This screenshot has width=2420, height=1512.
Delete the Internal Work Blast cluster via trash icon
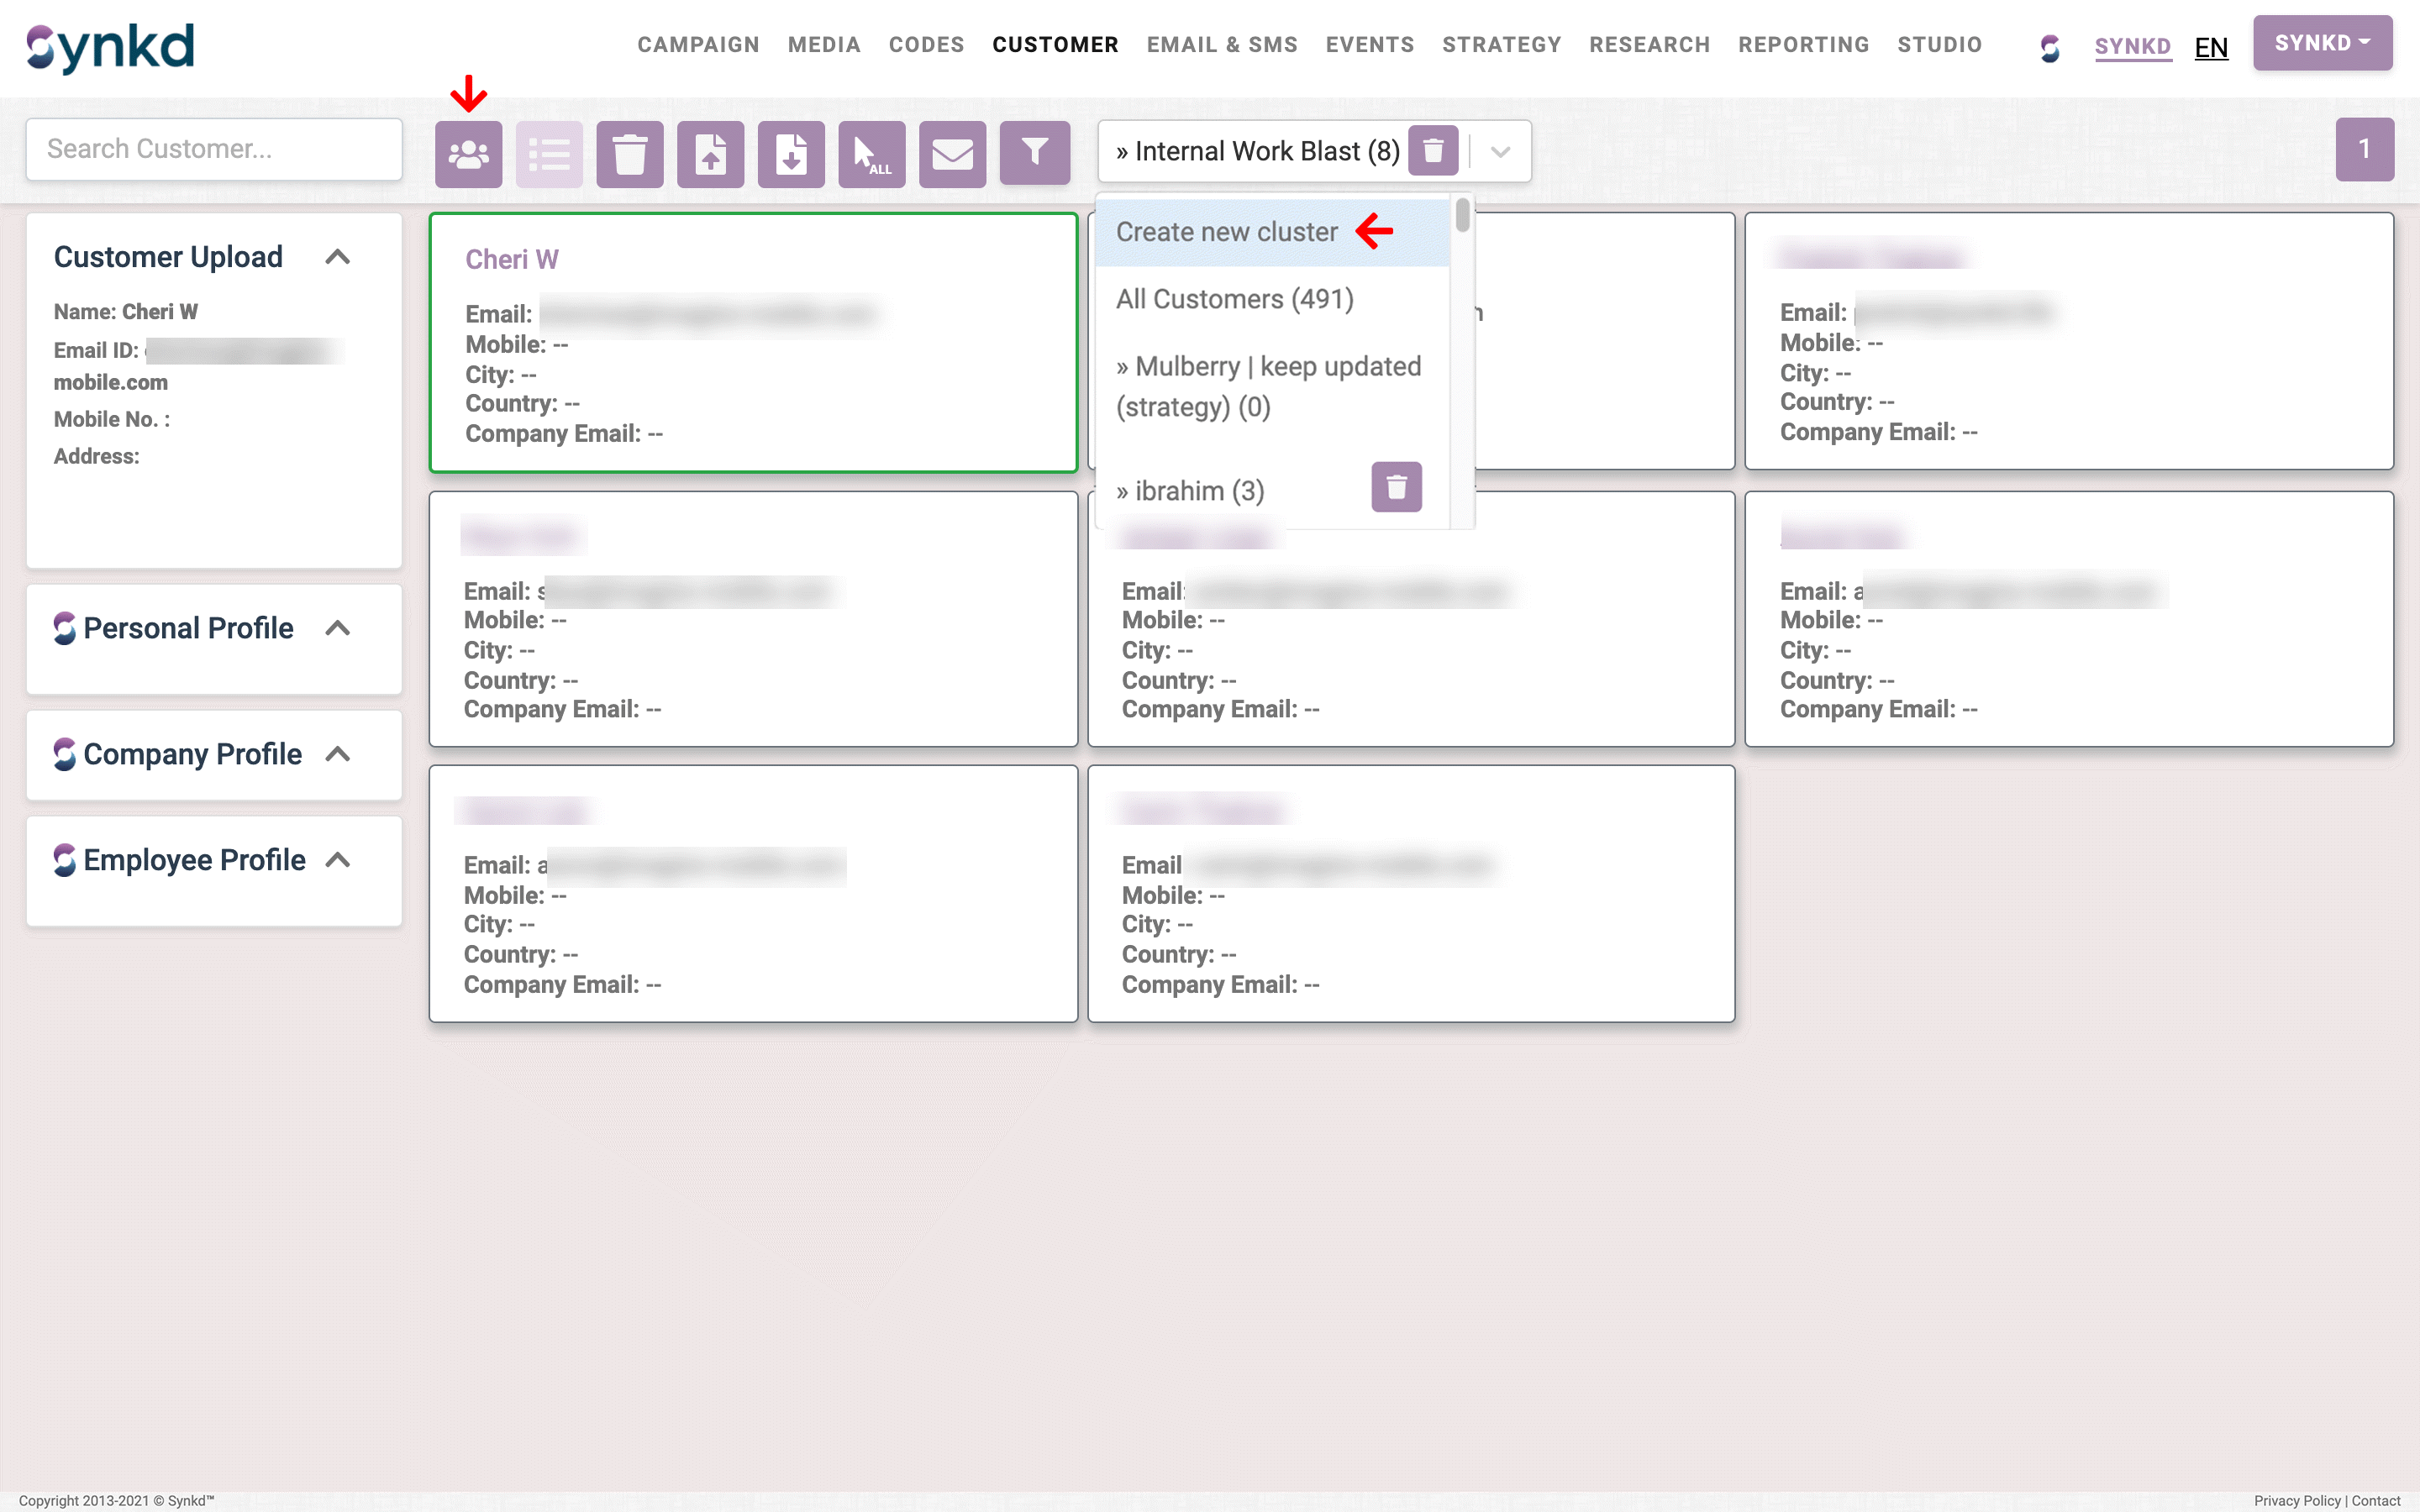pos(1433,151)
